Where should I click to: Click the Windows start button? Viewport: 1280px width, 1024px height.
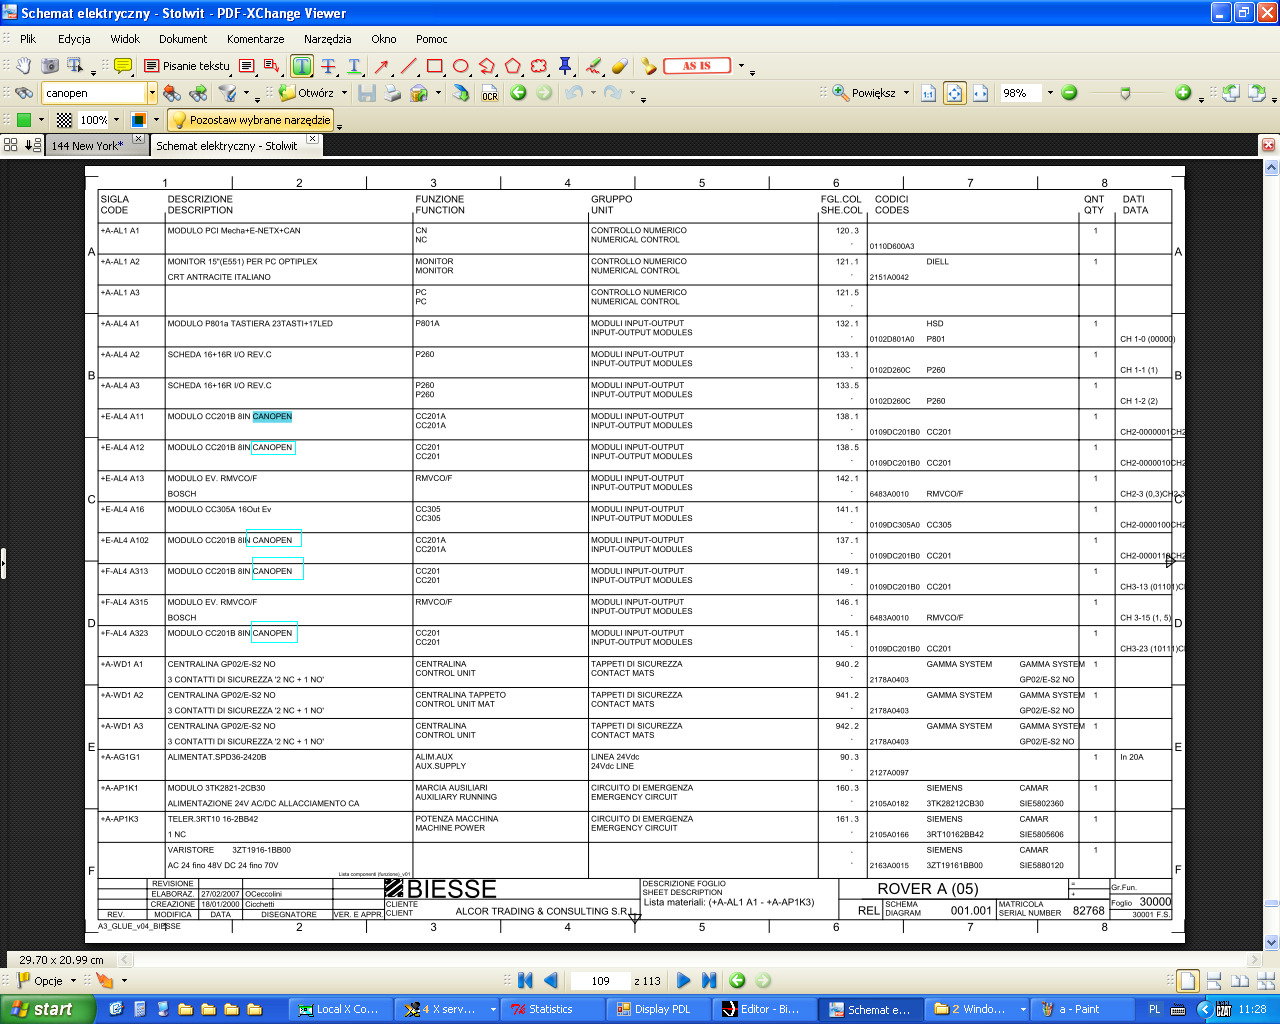click(48, 1009)
